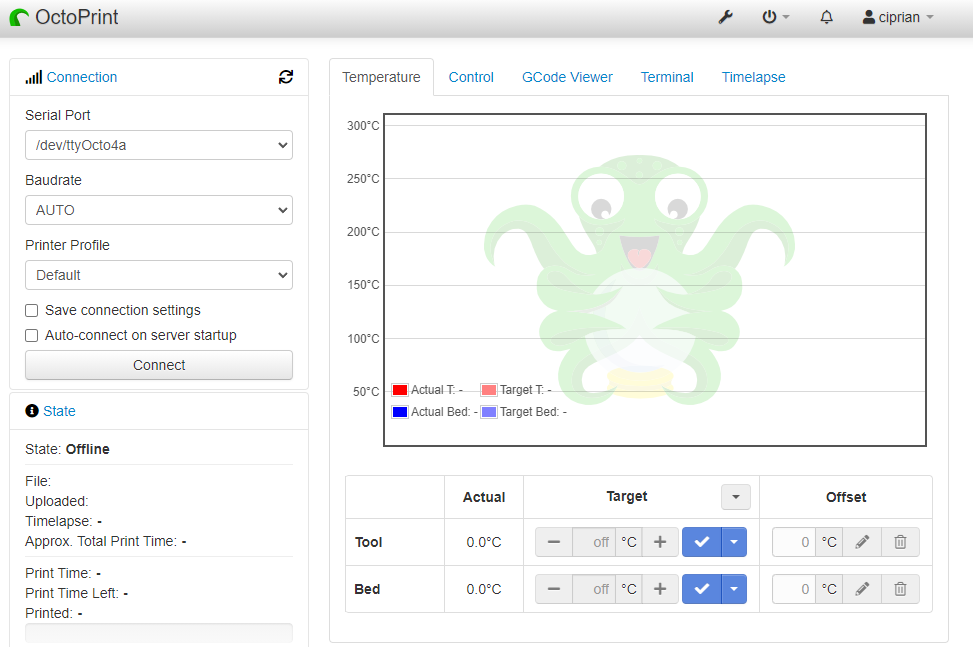The width and height of the screenshot is (973, 647).
Task: Click the Bed offset pencil icon
Action: click(862, 589)
